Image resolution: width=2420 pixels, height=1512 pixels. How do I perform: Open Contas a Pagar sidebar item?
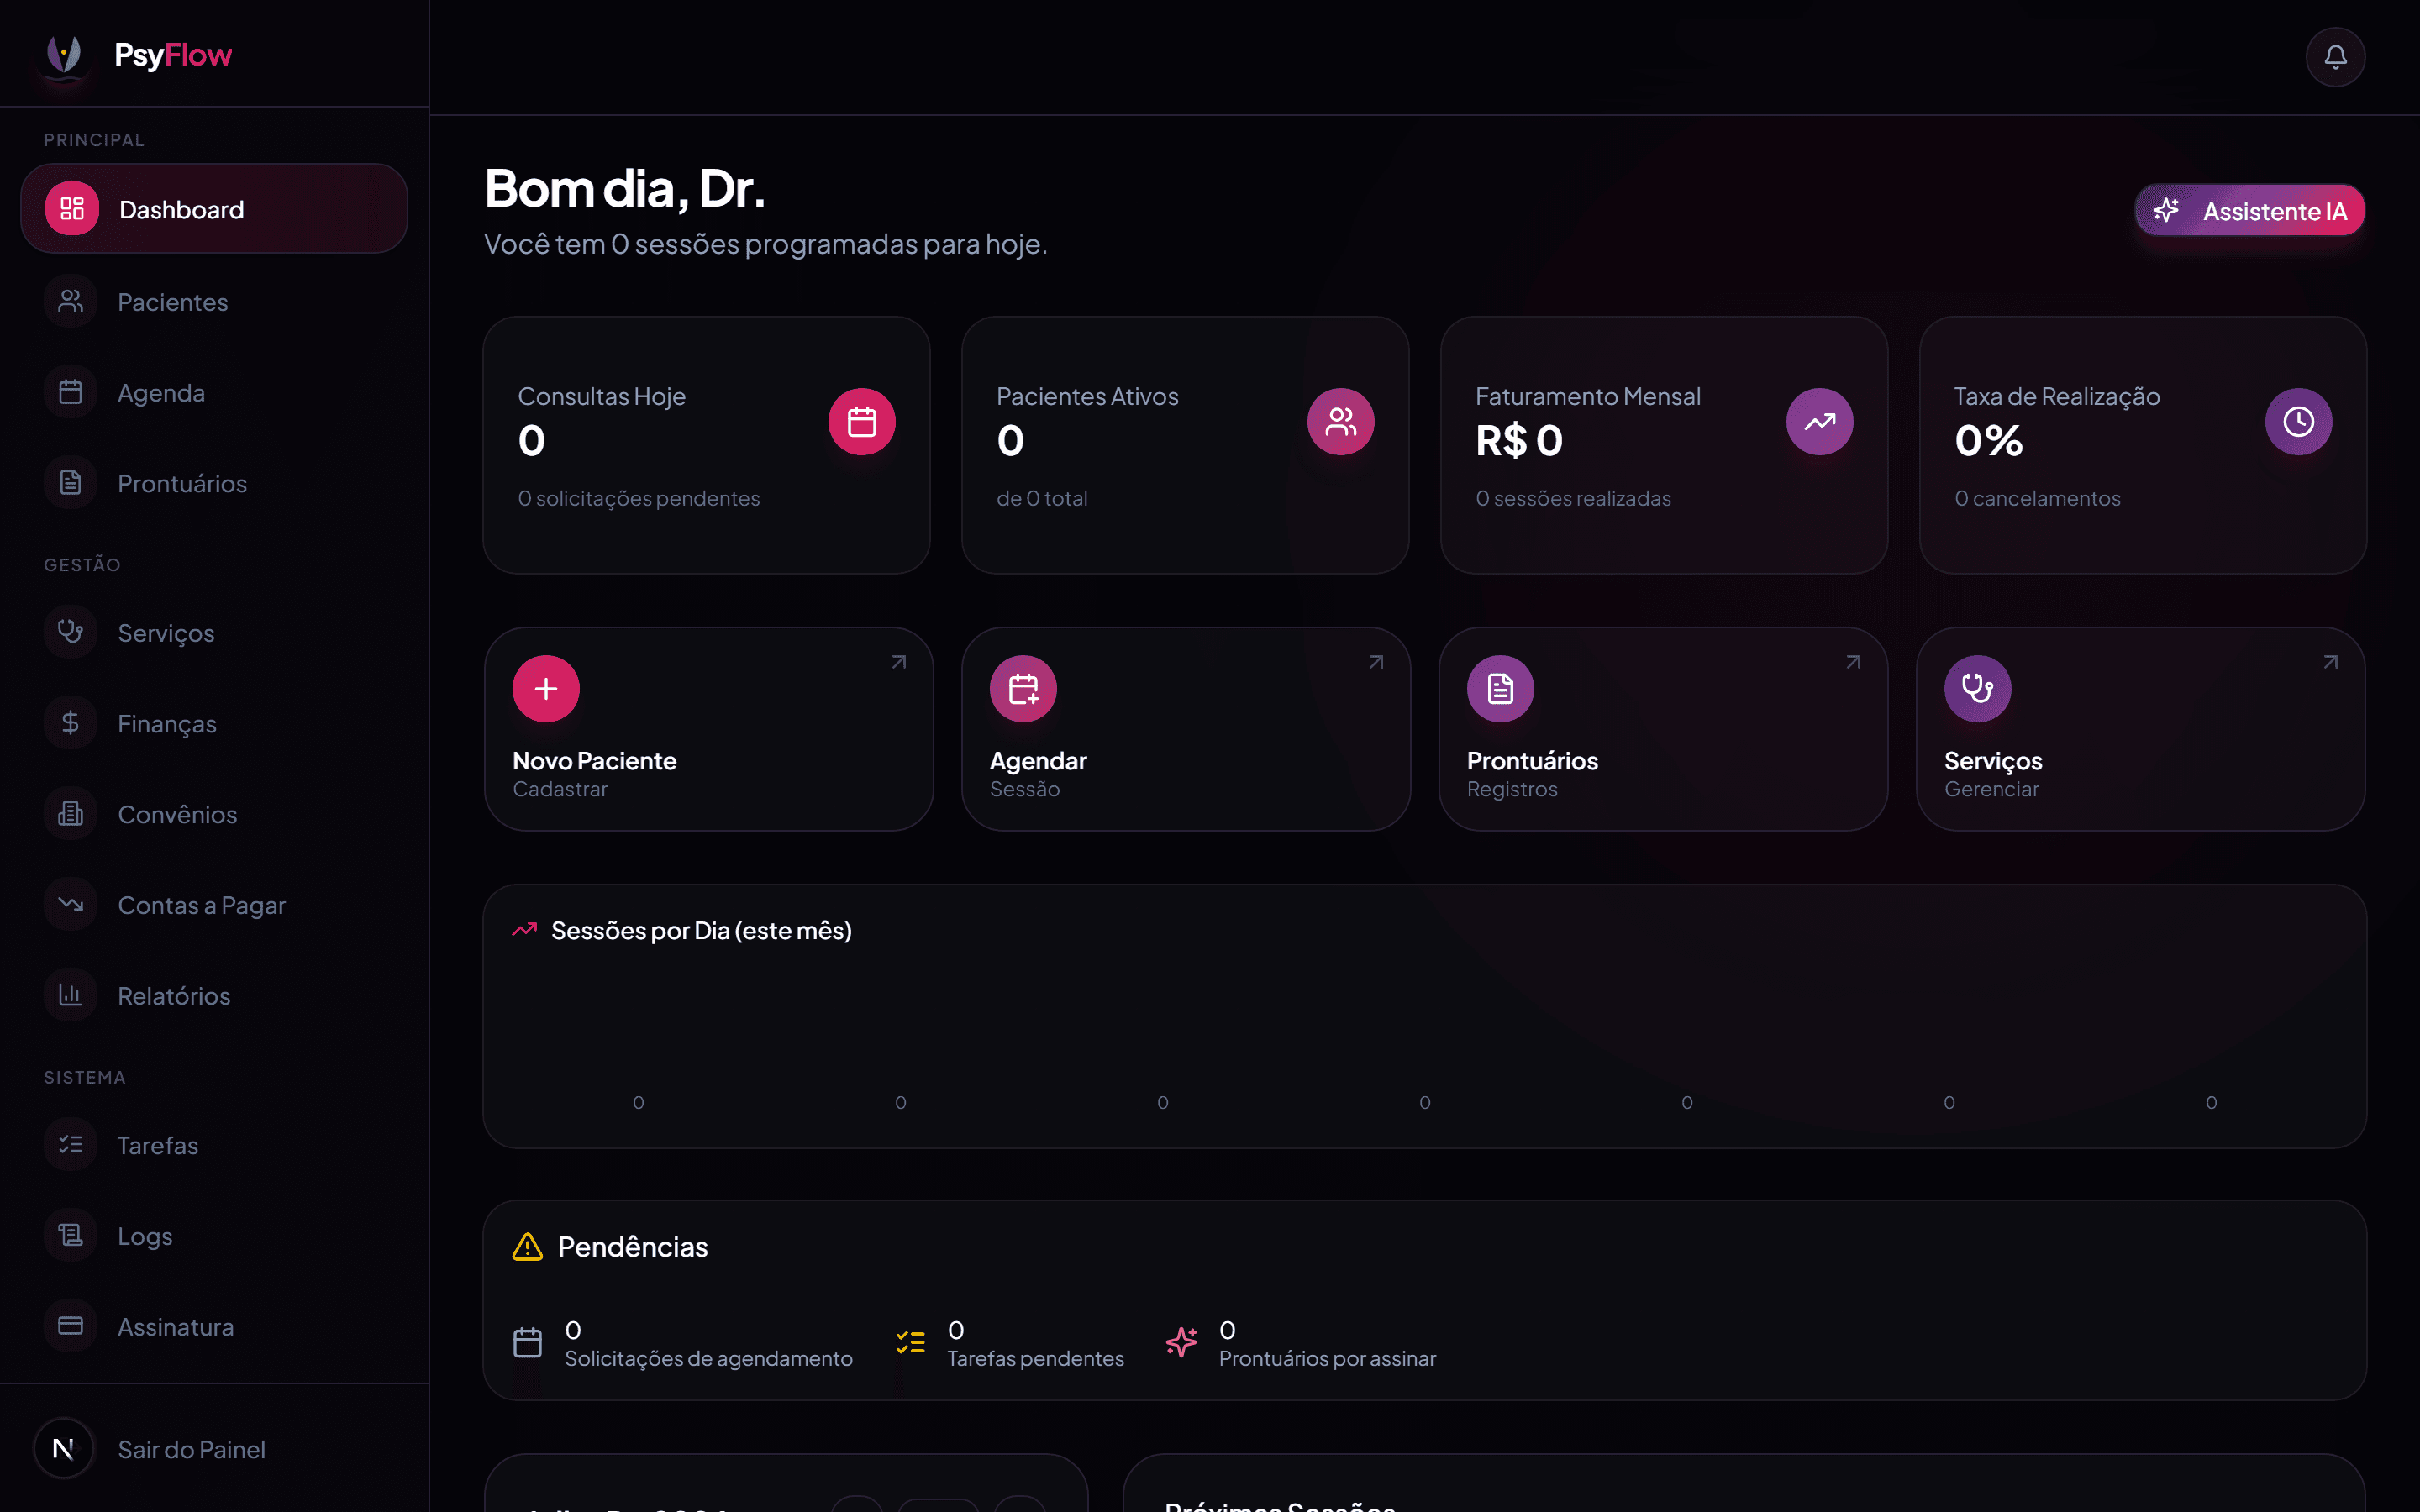tap(214, 905)
